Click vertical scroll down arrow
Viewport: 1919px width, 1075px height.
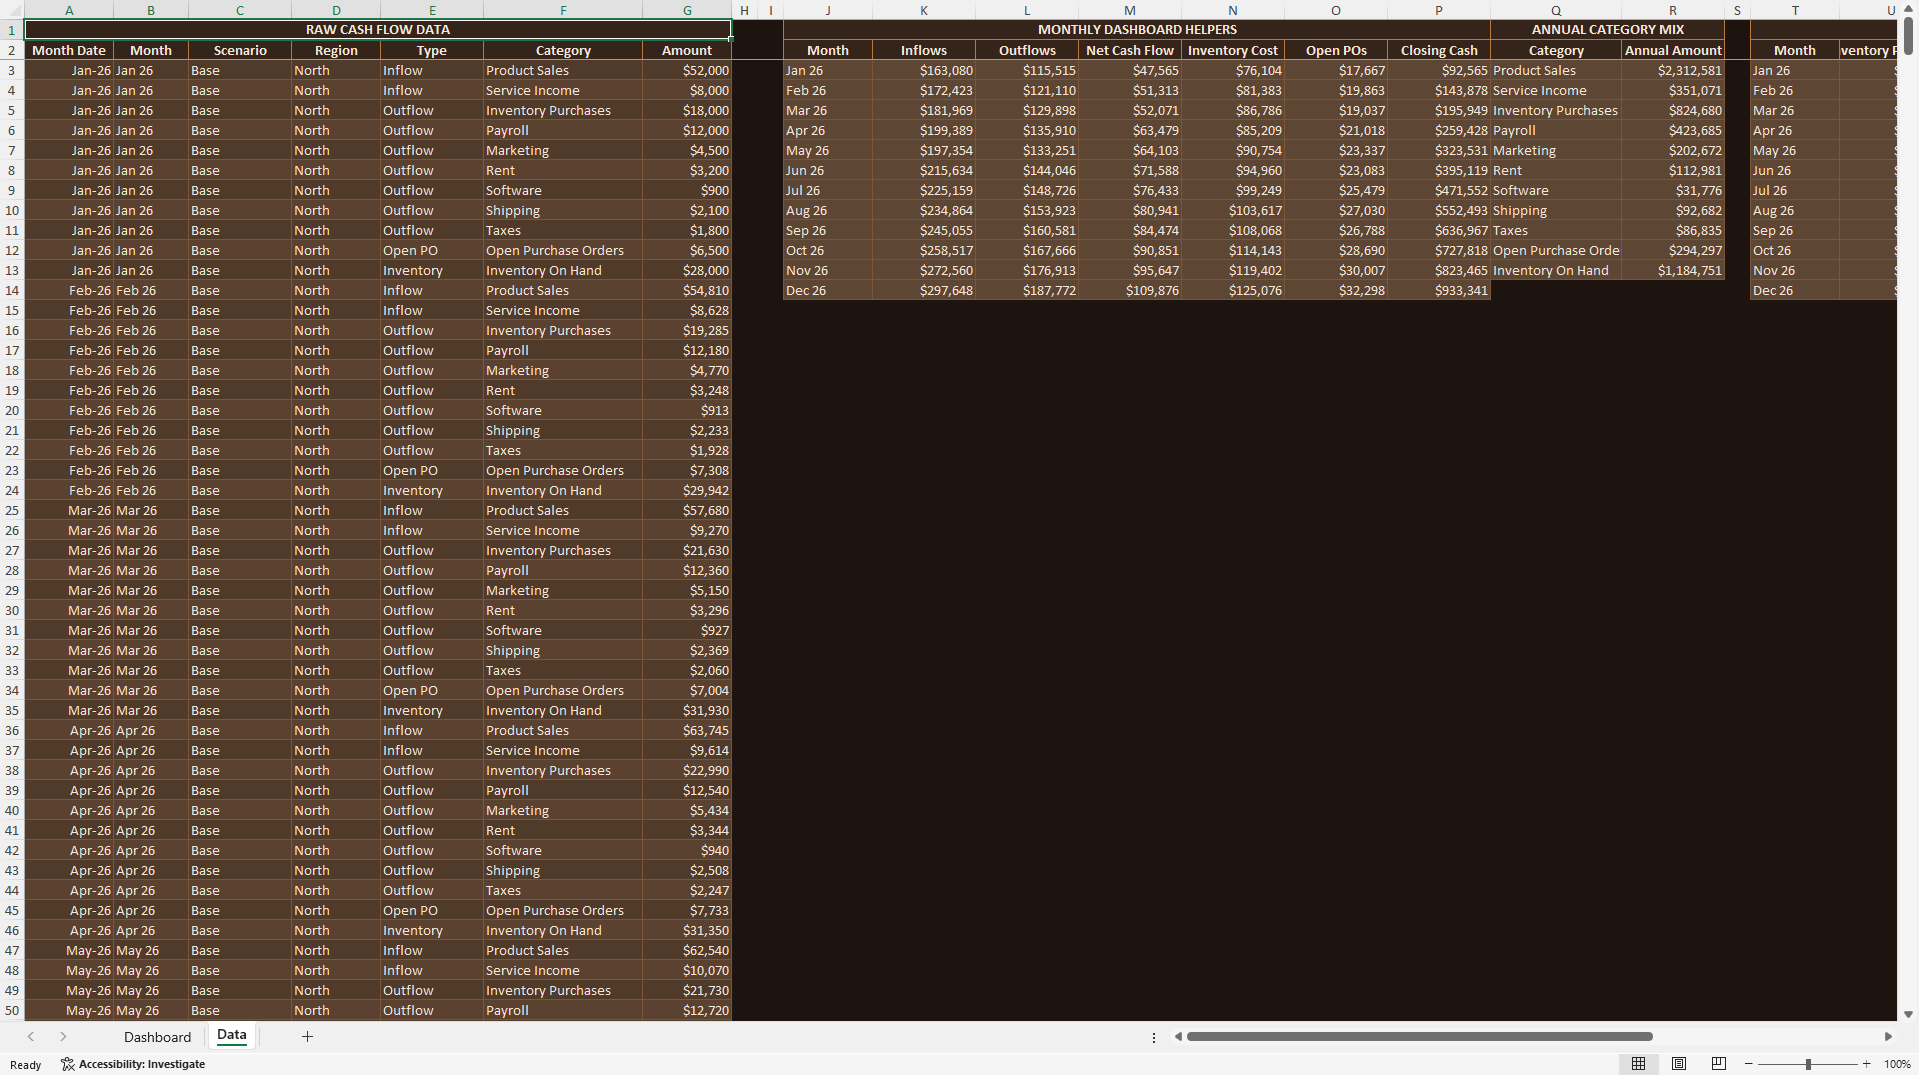point(1908,1014)
